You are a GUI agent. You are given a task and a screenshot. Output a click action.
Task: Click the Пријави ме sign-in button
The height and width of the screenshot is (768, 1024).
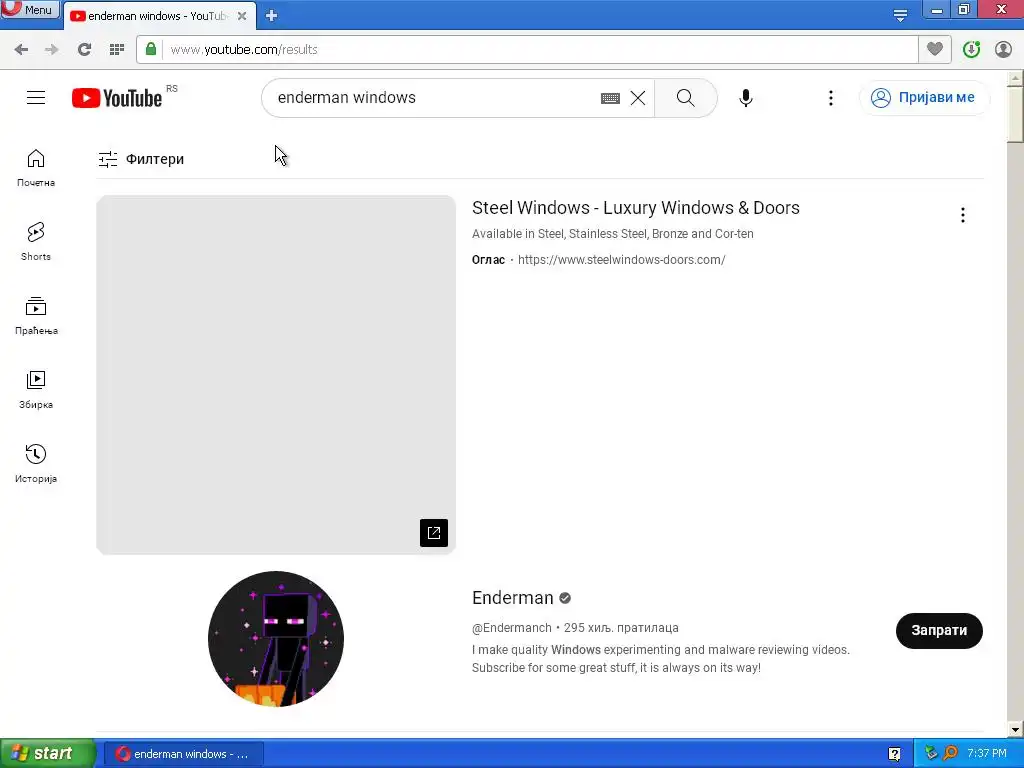[x=923, y=98]
